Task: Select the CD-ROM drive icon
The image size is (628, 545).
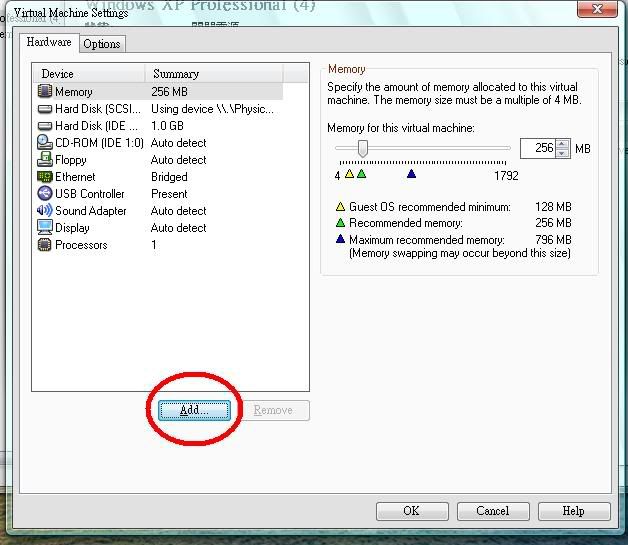Action: (45, 143)
